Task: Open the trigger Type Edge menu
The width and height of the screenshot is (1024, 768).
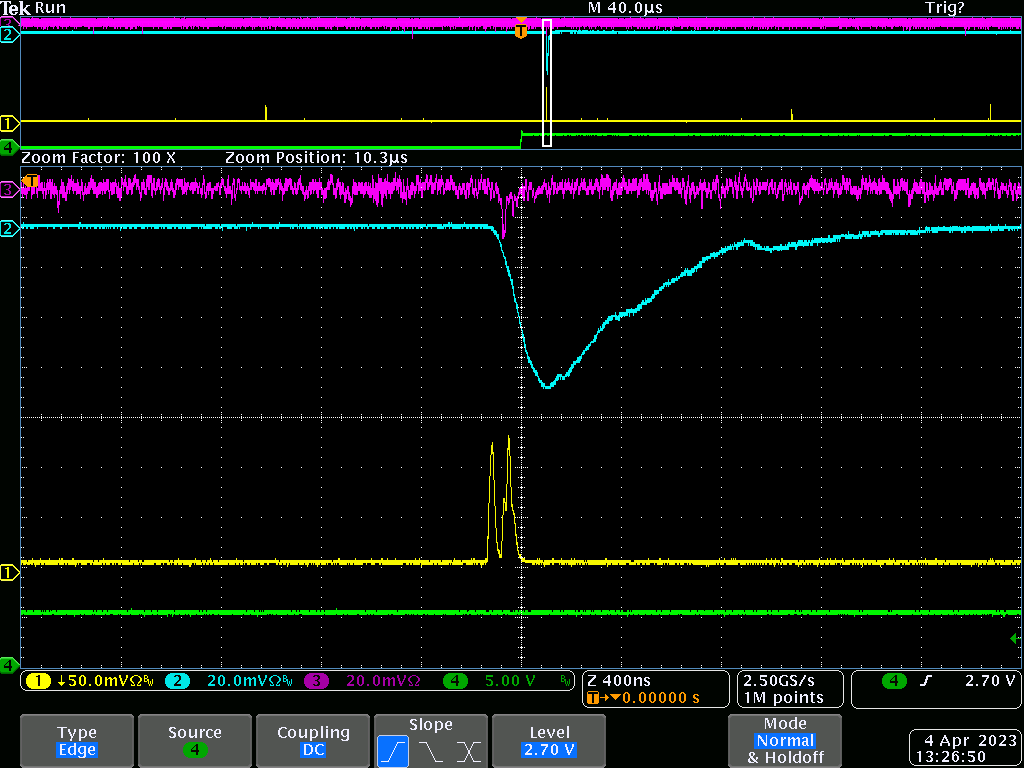Action: (77, 741)
